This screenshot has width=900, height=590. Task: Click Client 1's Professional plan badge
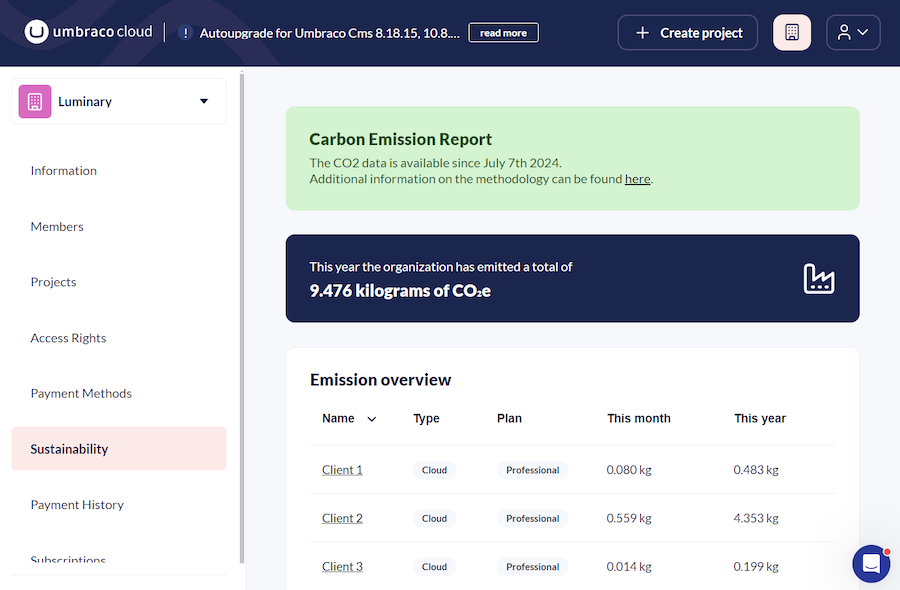click(x=532, y=470)
